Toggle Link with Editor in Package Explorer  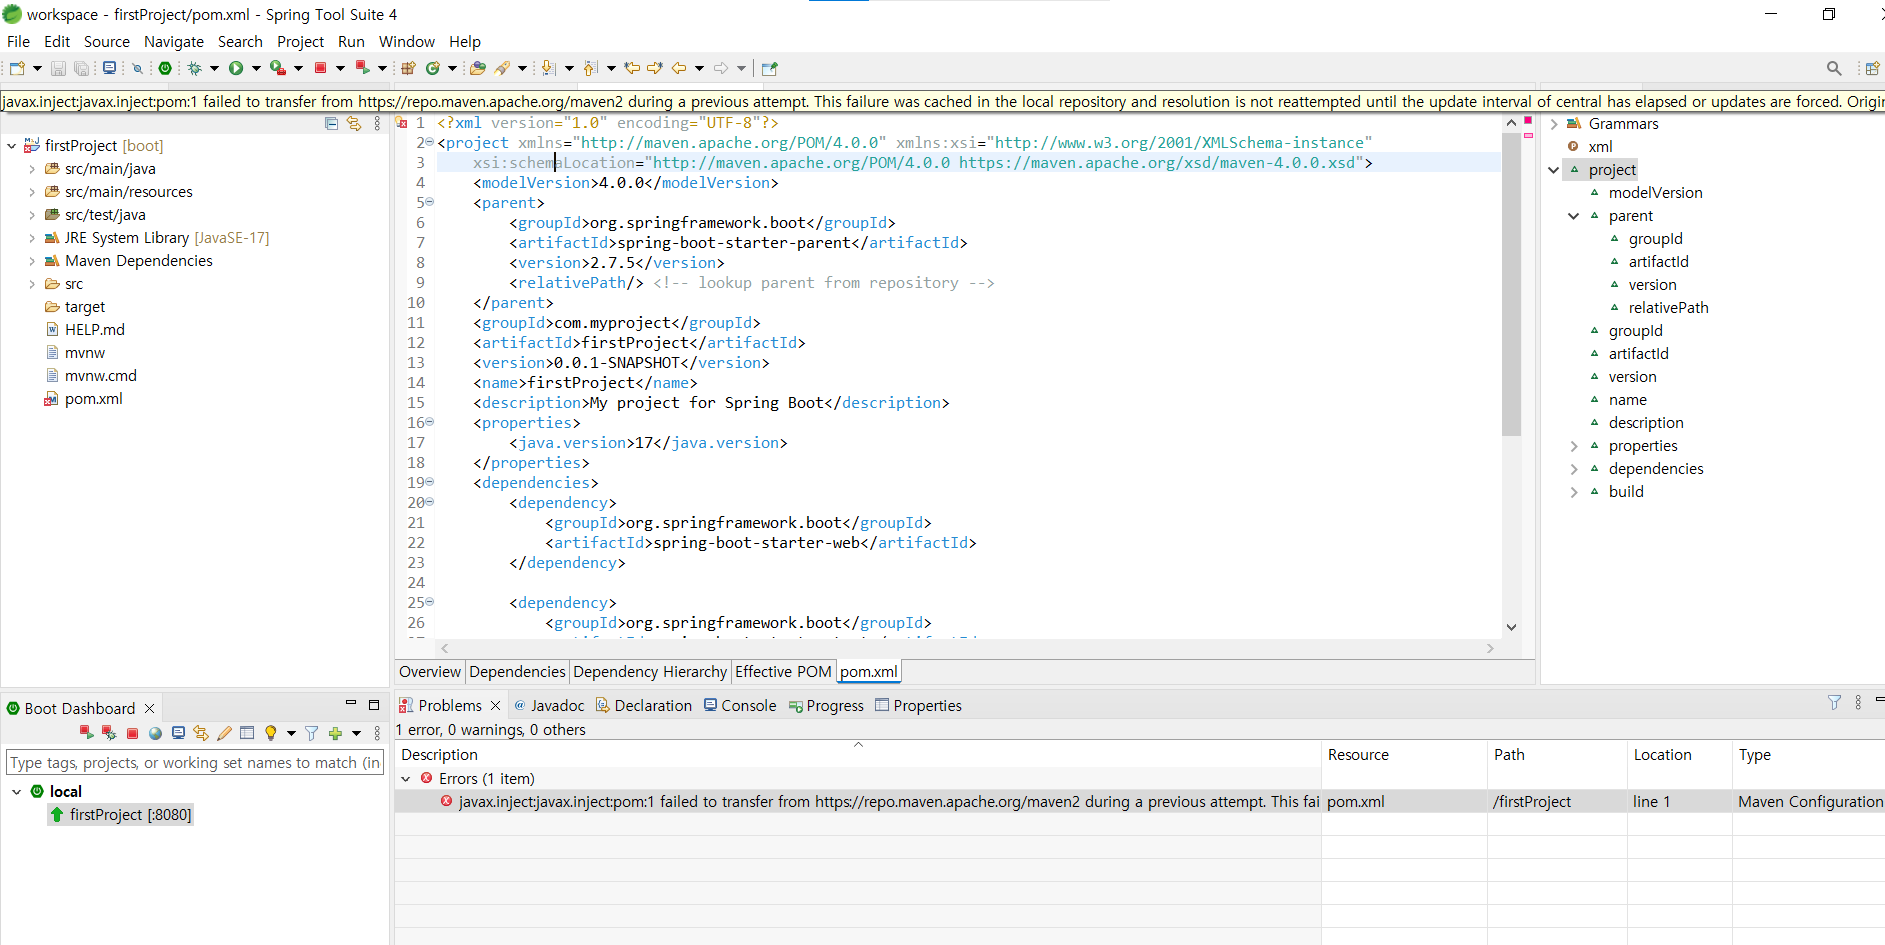354,123
